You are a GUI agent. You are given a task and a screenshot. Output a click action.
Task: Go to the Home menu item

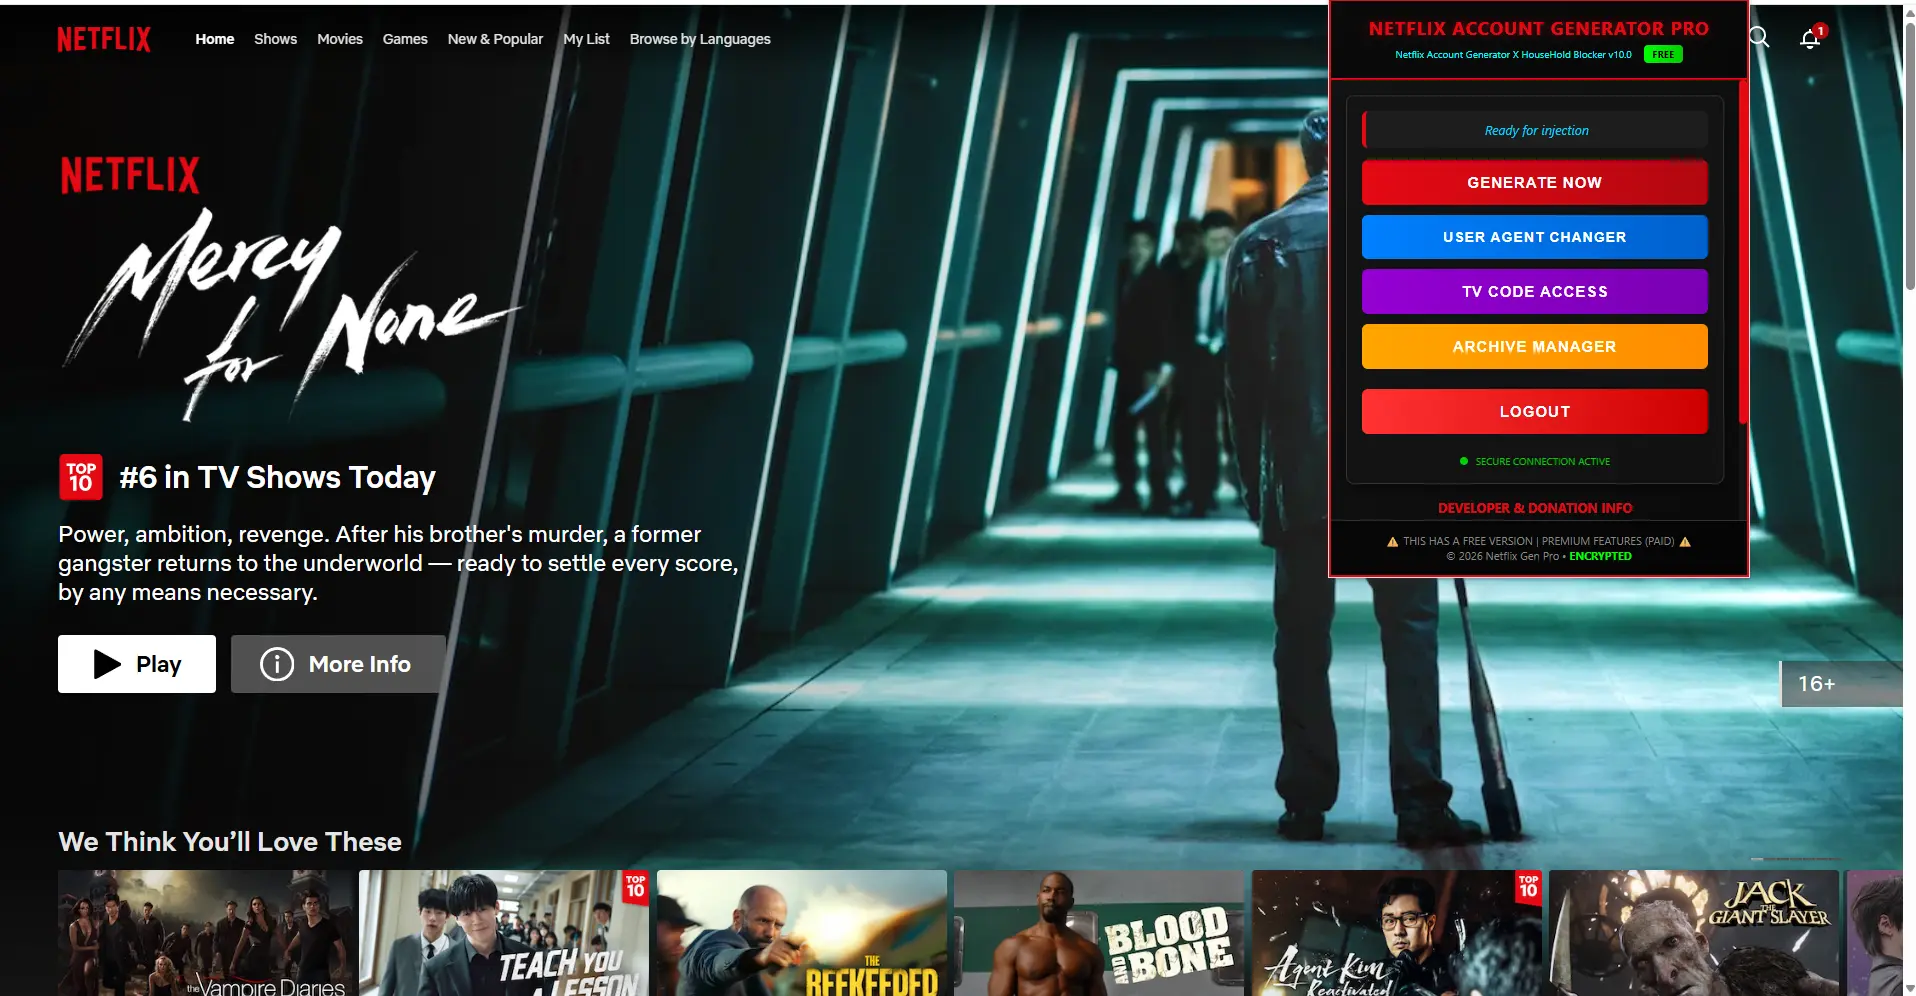[215, 39]
